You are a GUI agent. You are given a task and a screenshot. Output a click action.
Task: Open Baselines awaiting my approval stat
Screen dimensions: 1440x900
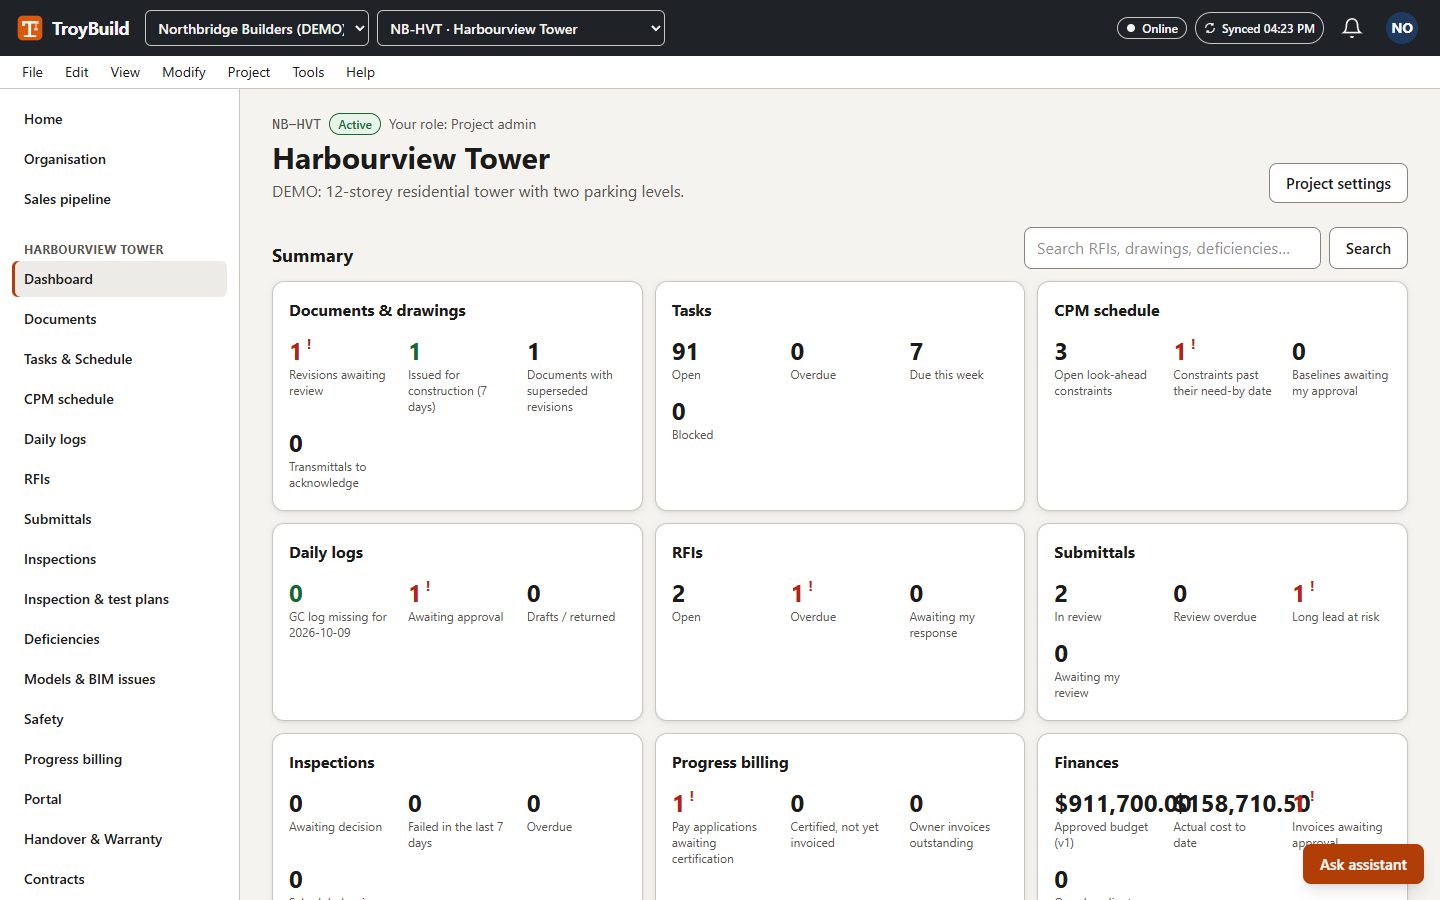click(x=1341, y=368)
